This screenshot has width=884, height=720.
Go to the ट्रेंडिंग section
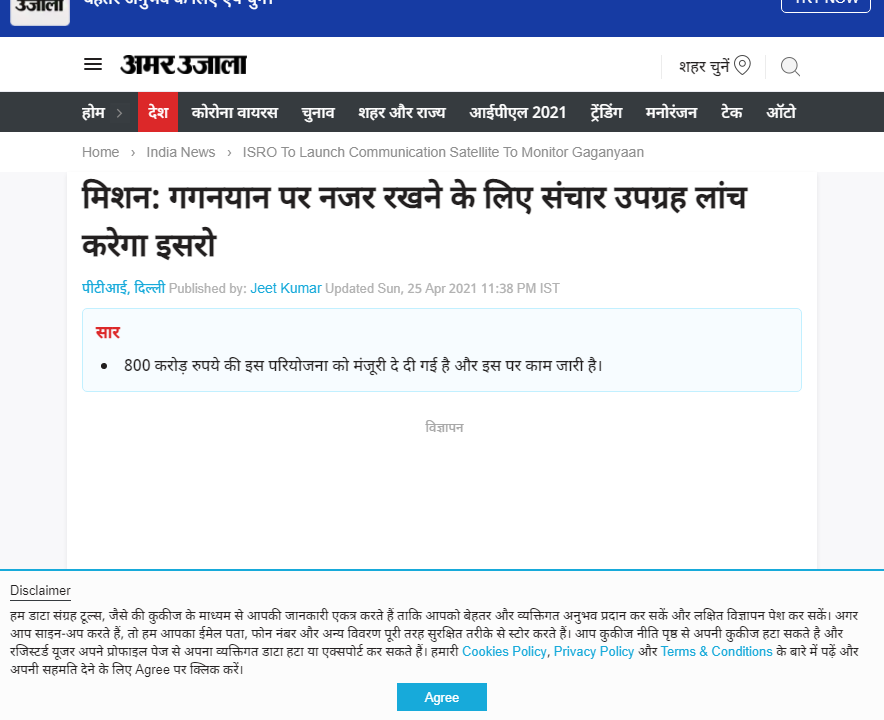tap(607, 112)
